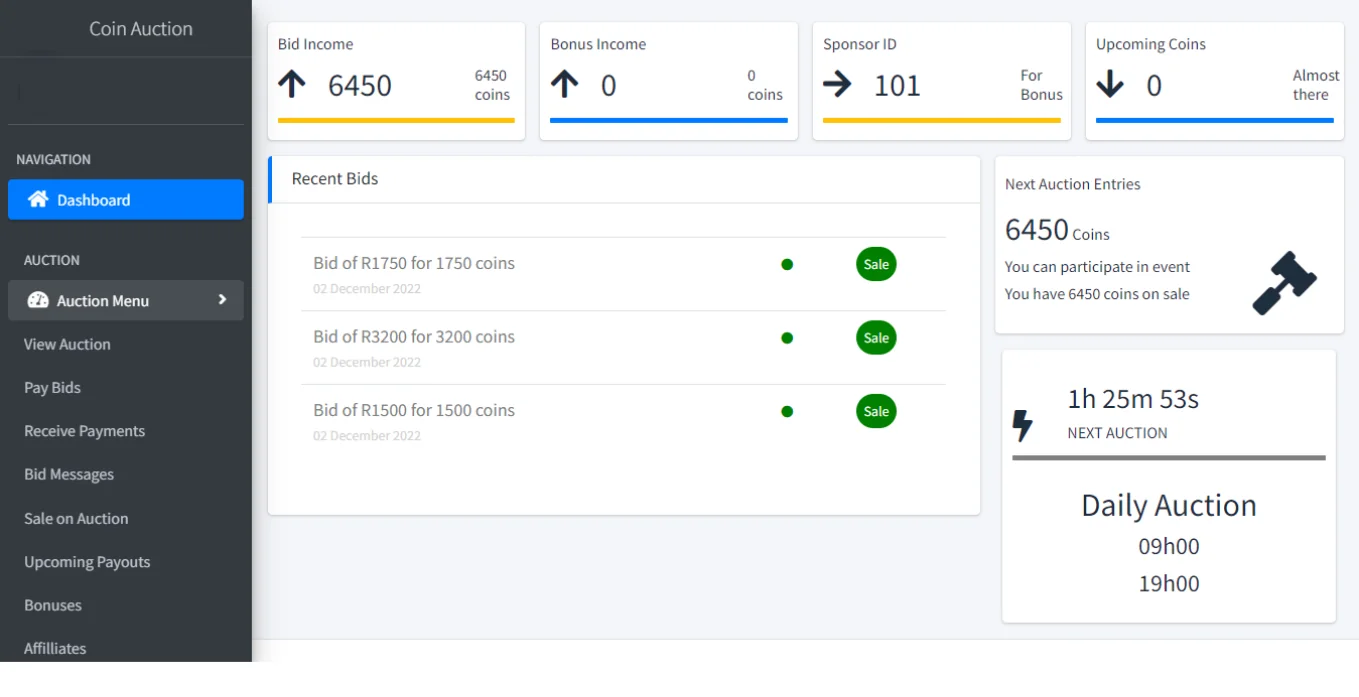Open the Dashboard navigation item
This screenshot has width=1359, height=697.
pos(126,199)
